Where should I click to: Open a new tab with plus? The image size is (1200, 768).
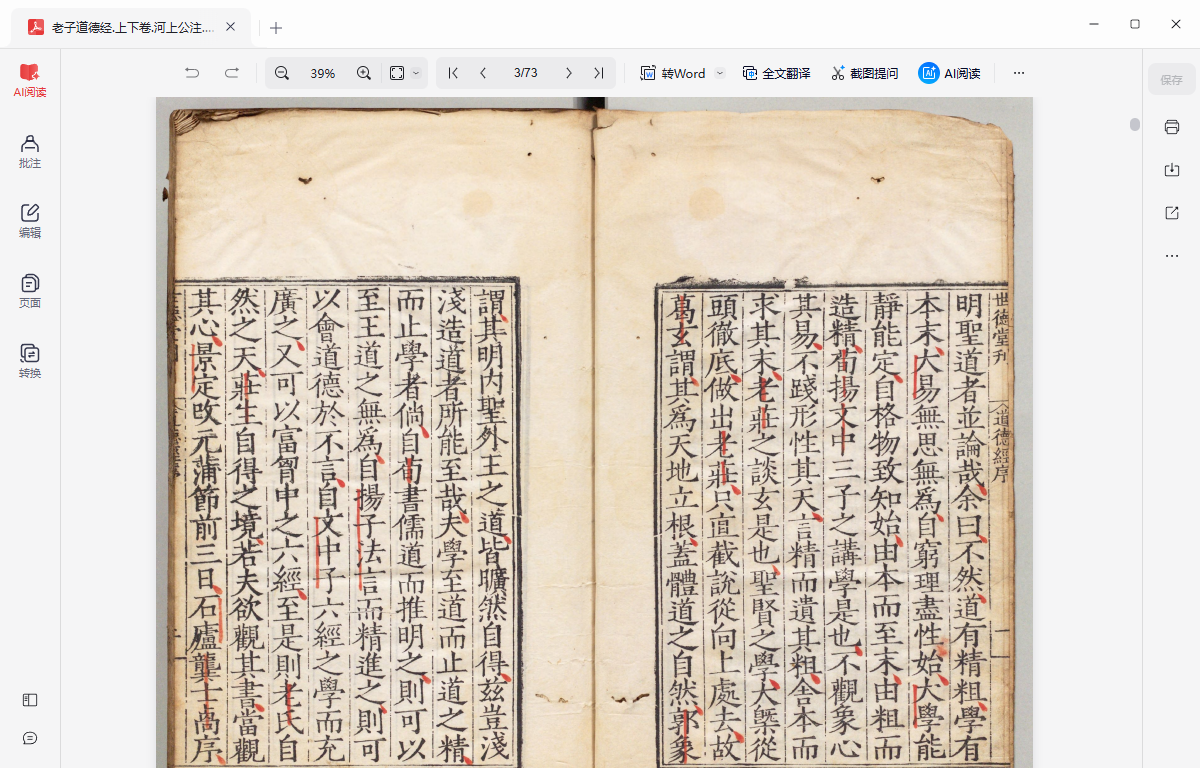pos(277,28)
